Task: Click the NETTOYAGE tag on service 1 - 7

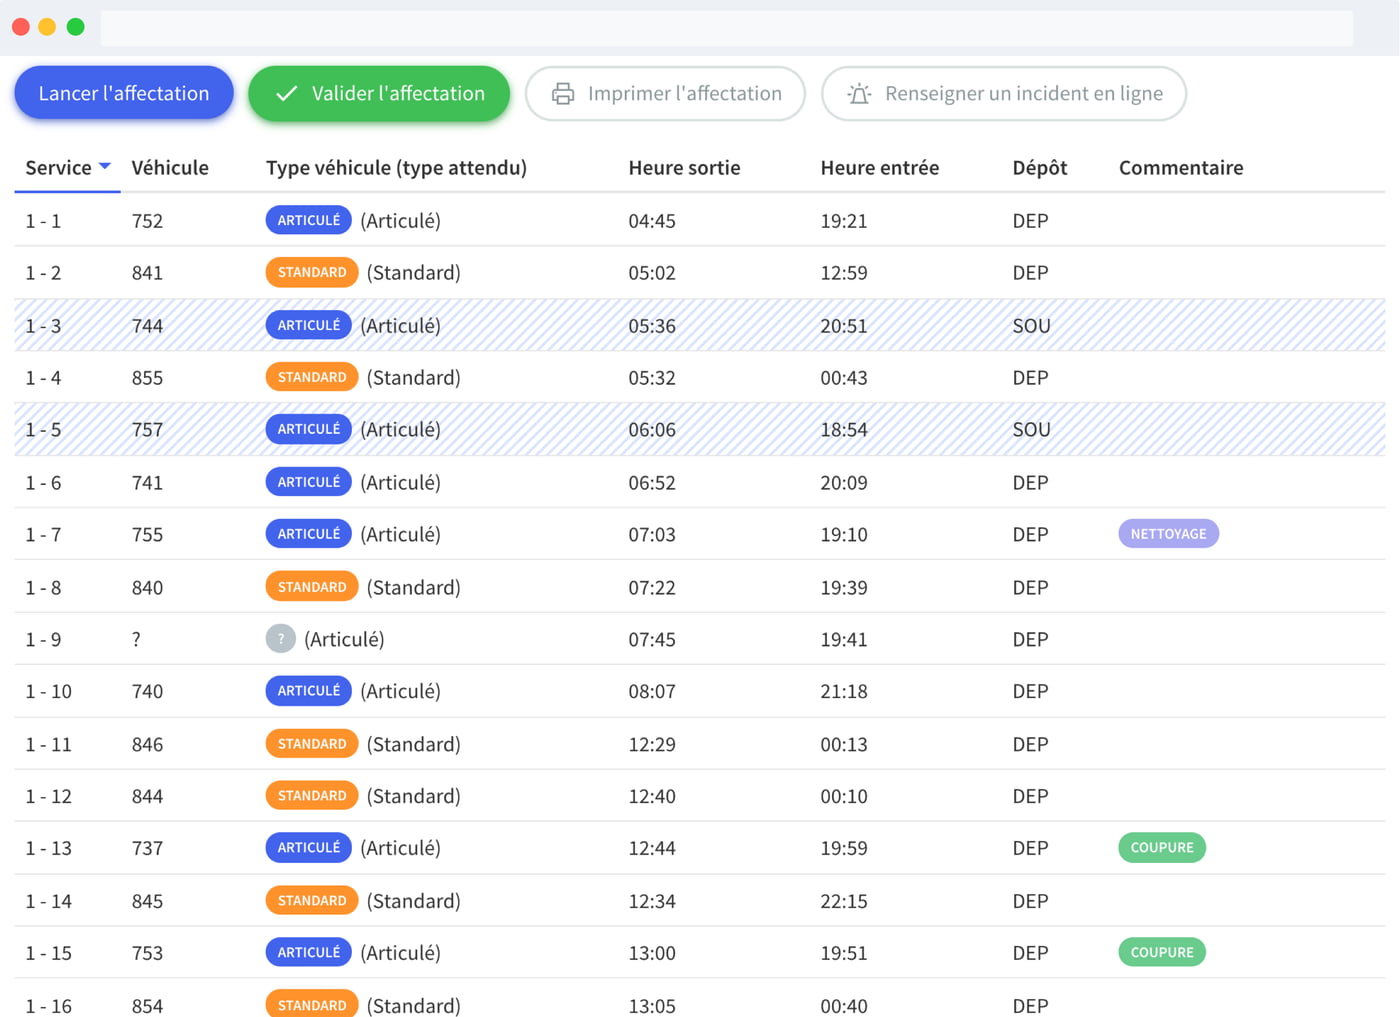Action: pos(1168,534)
